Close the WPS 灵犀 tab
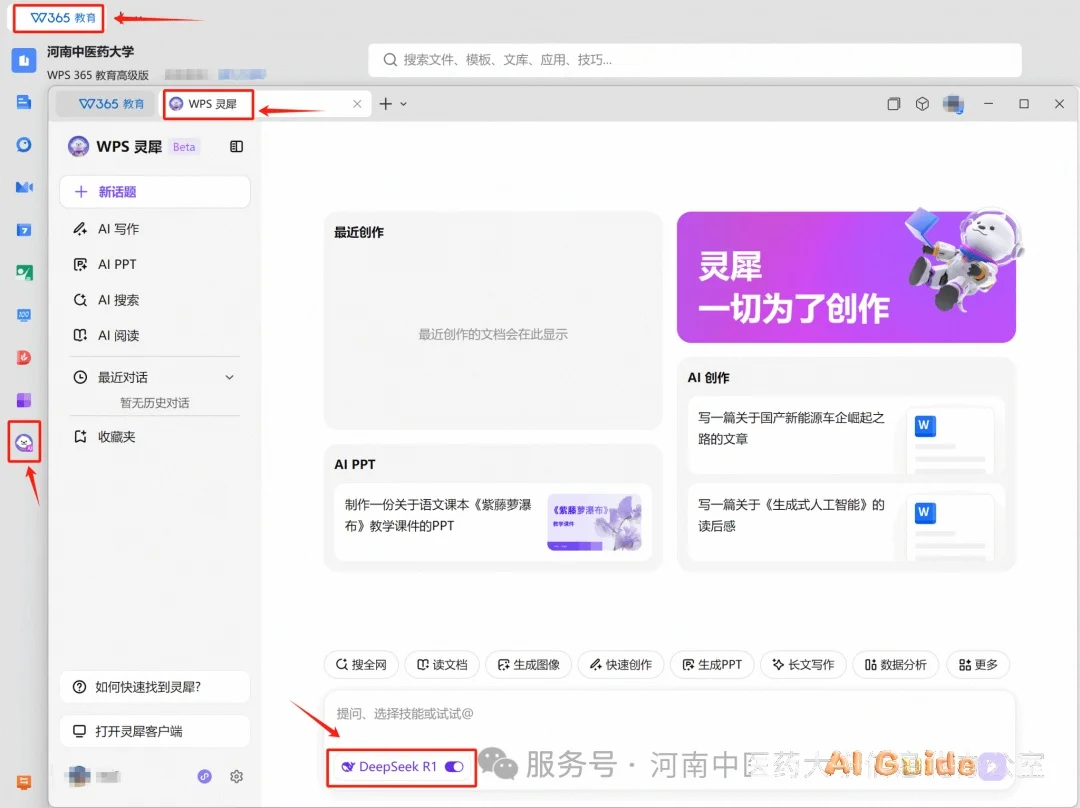 [x=357, y=104]
